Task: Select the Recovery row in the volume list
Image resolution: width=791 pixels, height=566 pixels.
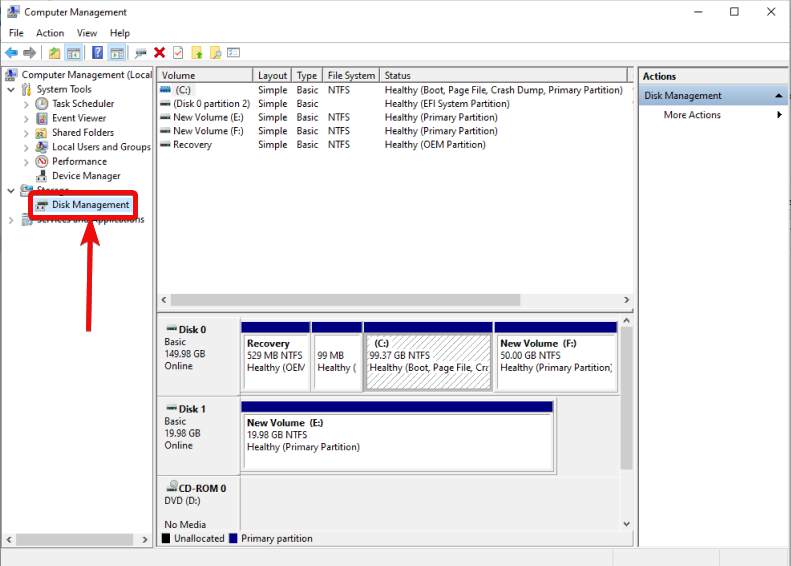Action: click(x=192, y=145)
